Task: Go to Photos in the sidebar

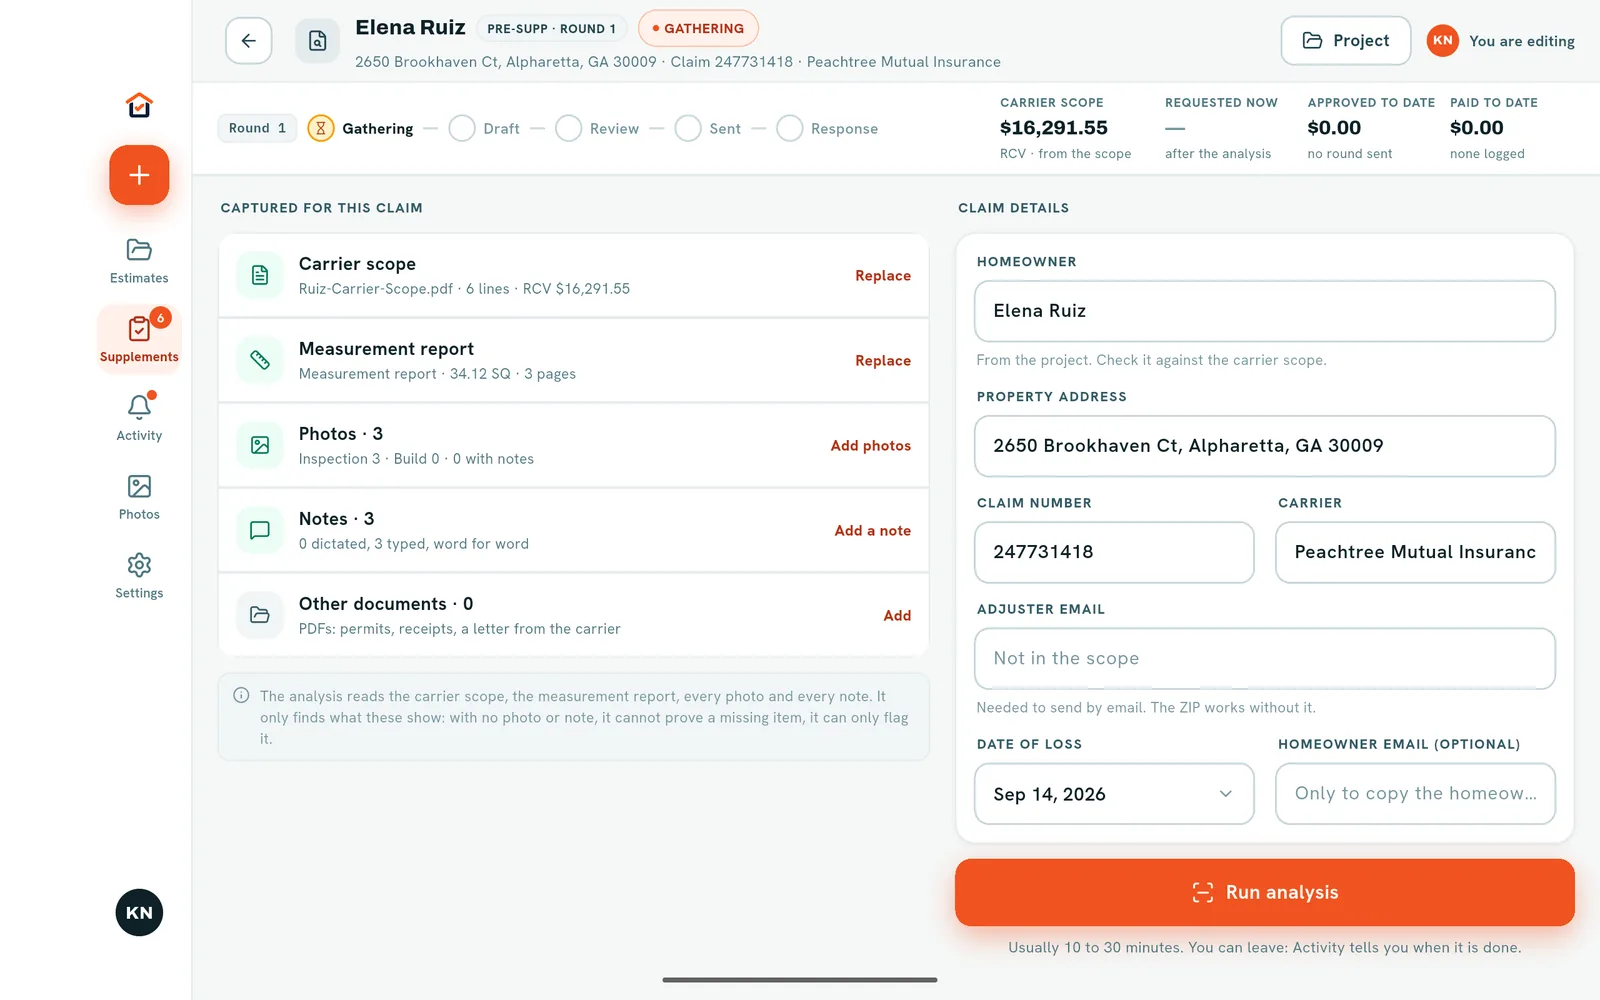Action: (x=139, y=497)
